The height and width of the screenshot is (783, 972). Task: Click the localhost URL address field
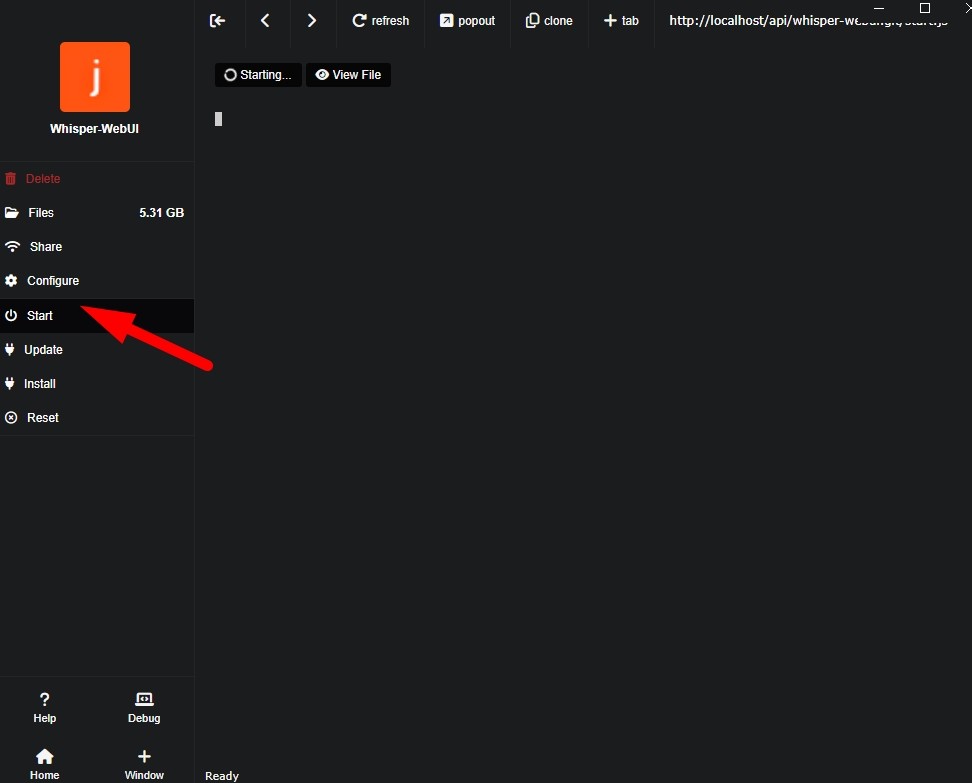tap(808, 21)
